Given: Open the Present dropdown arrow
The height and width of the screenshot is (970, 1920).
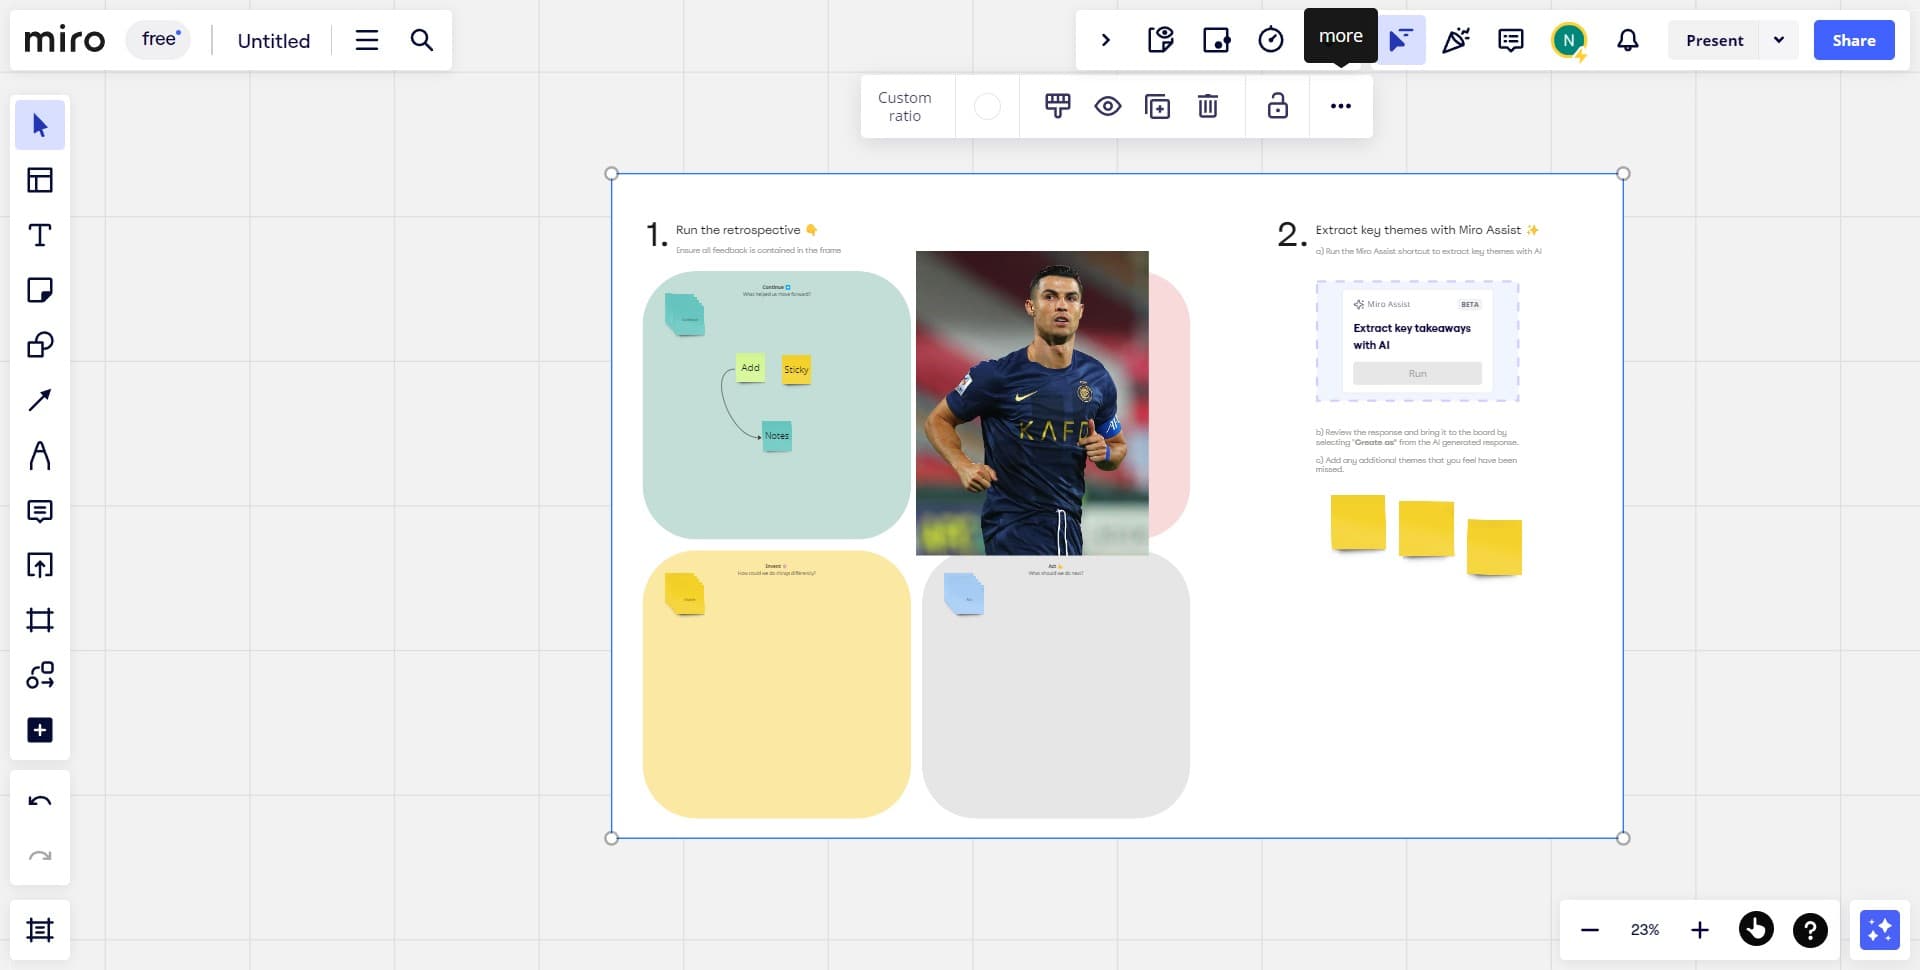Looking at the screenshot, I should pyautogui.click(x=1779, y=40).
